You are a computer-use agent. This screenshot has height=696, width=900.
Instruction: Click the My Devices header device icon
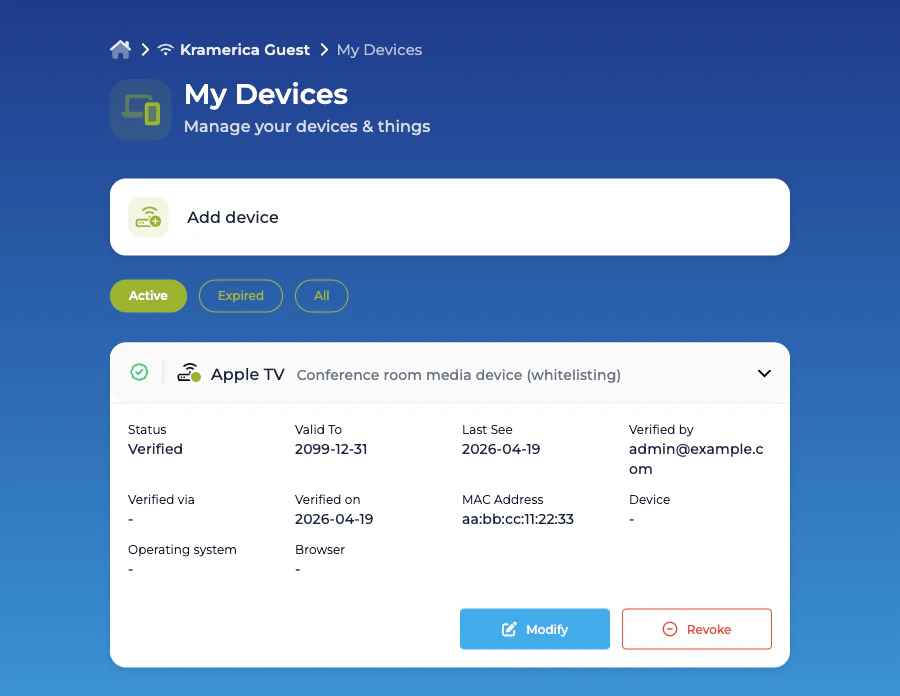point(140,110)
